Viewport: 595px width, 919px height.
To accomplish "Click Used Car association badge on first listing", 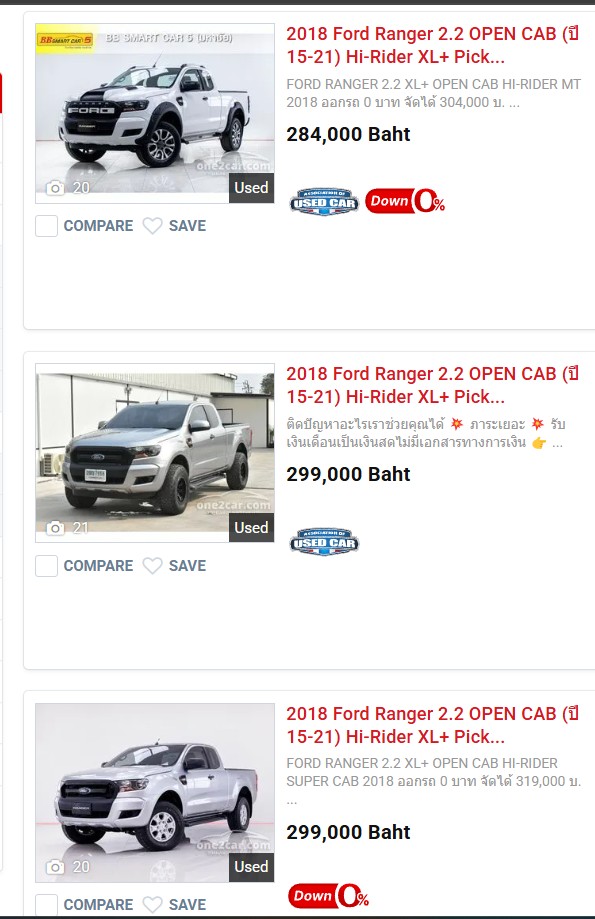I will pyautogui.click(x=324, y=202).
